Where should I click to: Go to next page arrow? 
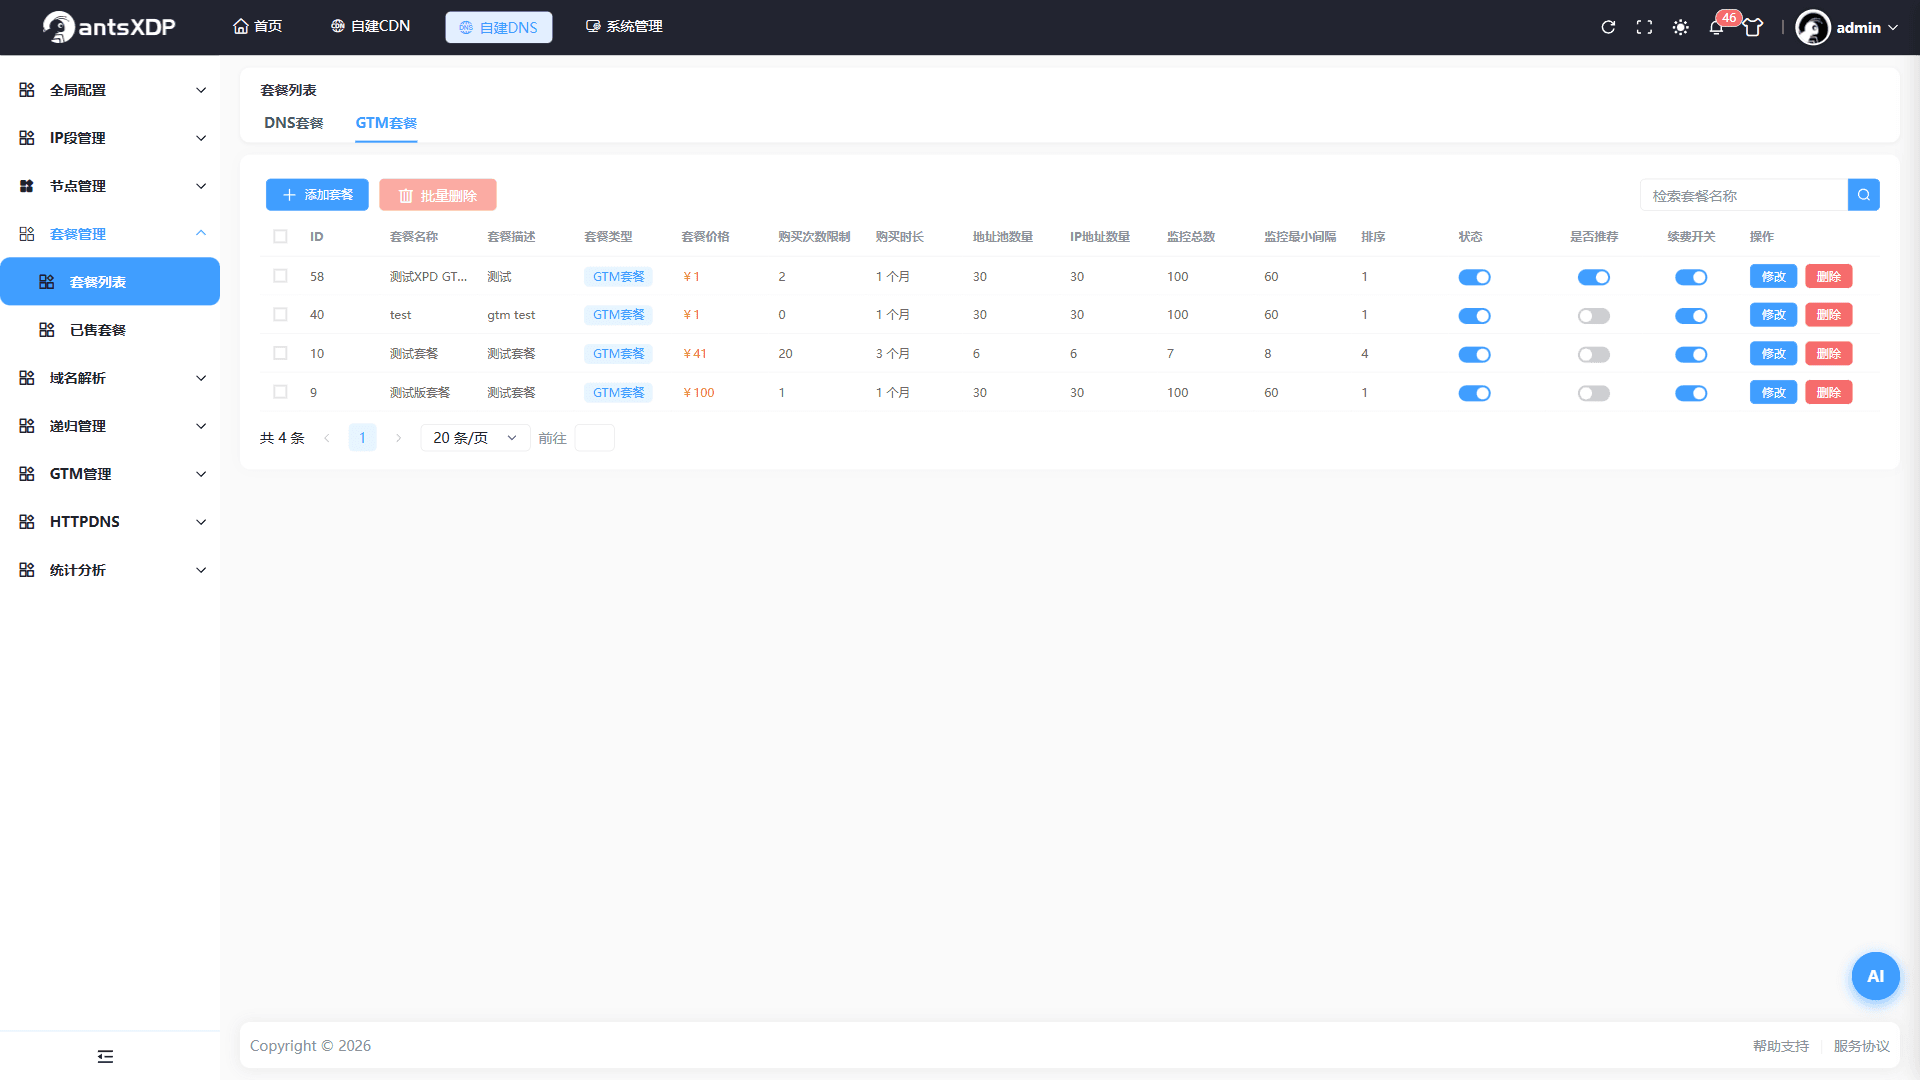point(398,438)
